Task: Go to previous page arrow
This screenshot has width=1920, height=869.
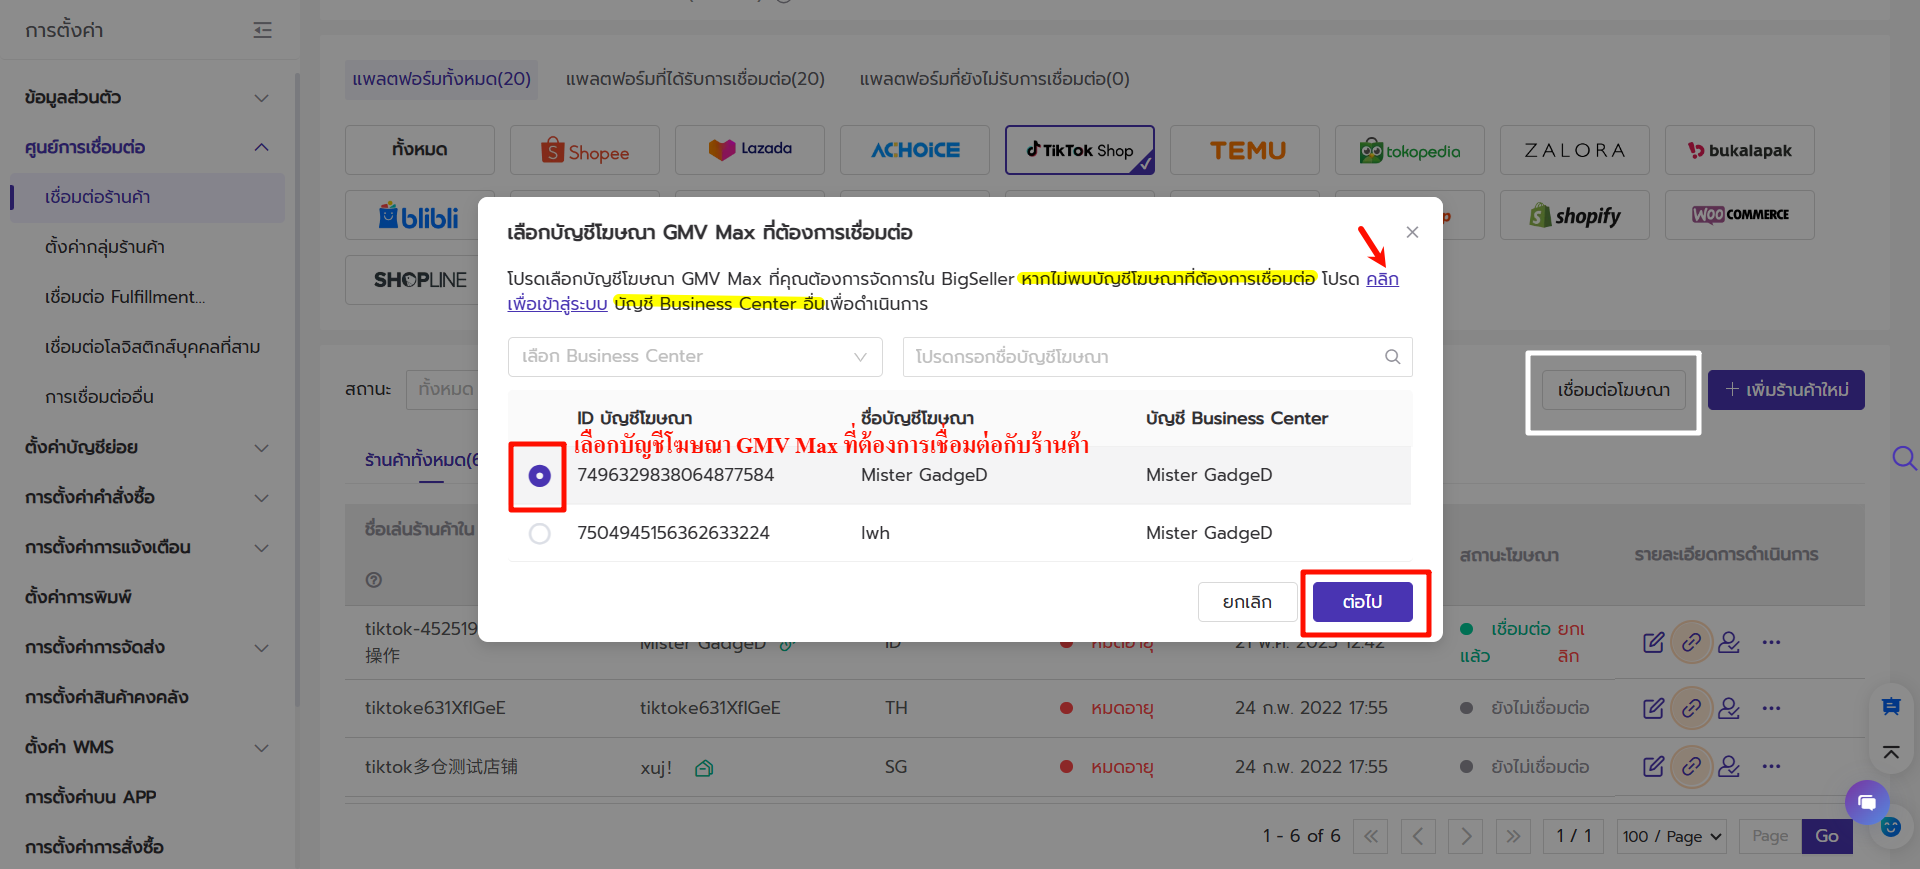Action: pyautogui.click(x=1418, y=836)
